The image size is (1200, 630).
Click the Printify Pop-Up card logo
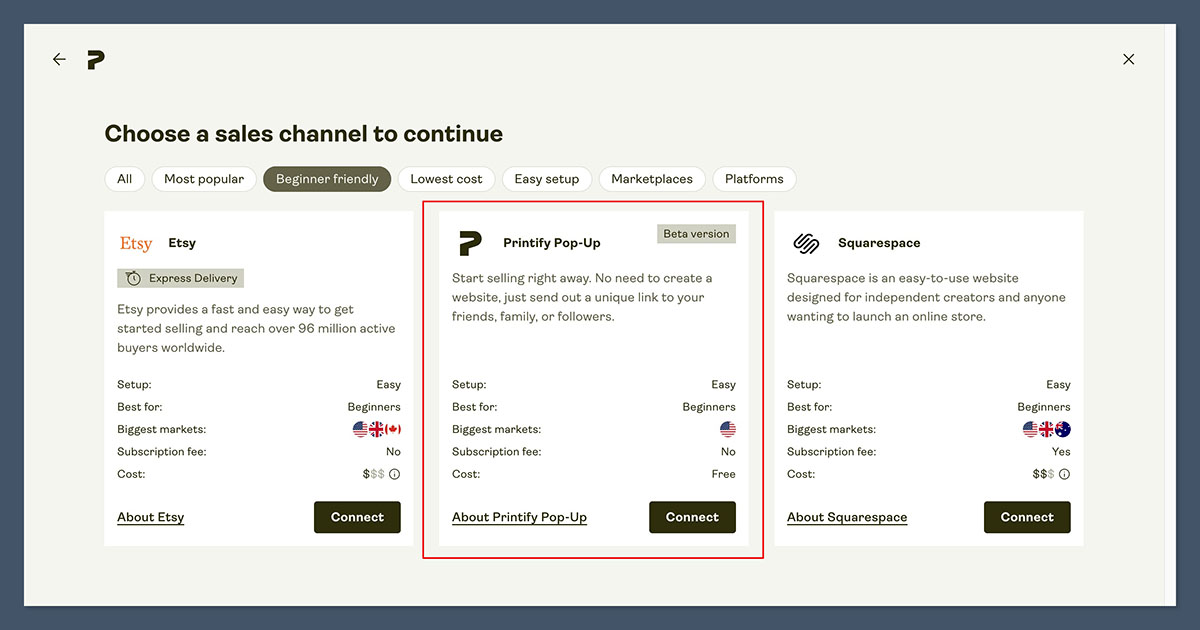coord(470,243)
